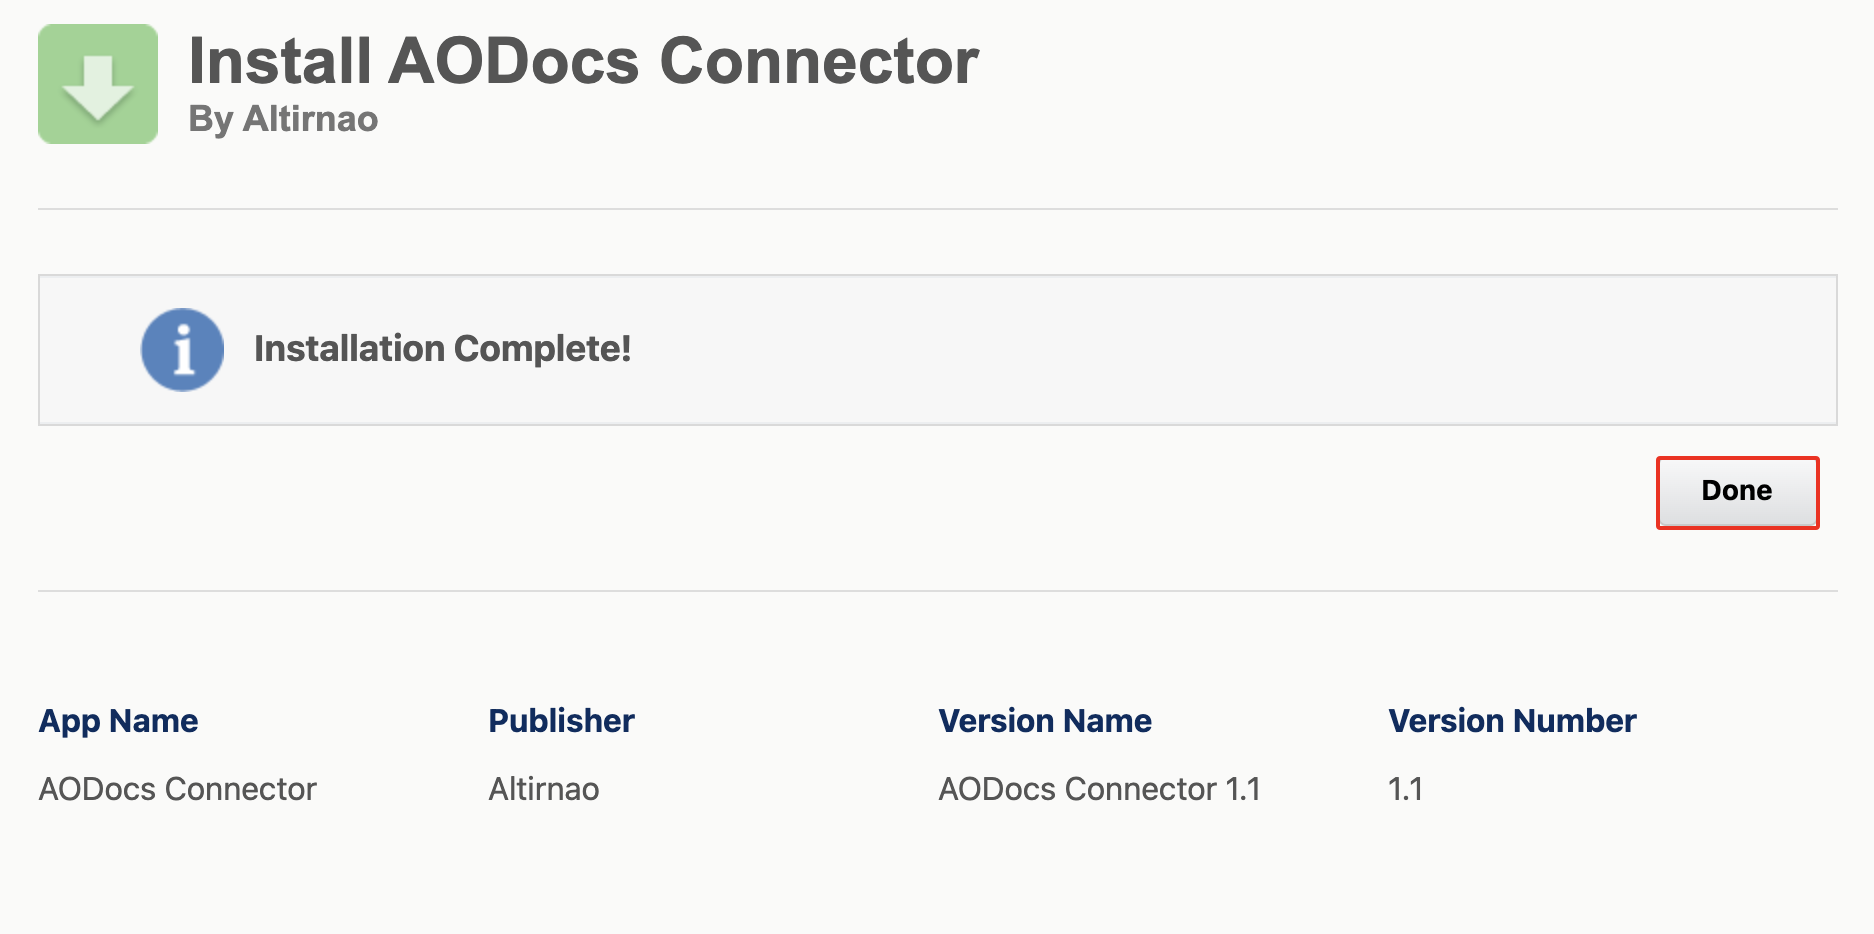Image resolution: width=1874 pixels, height=934 pixels.
Task: Click the green download arrow icon
Action: click(98, 85)
